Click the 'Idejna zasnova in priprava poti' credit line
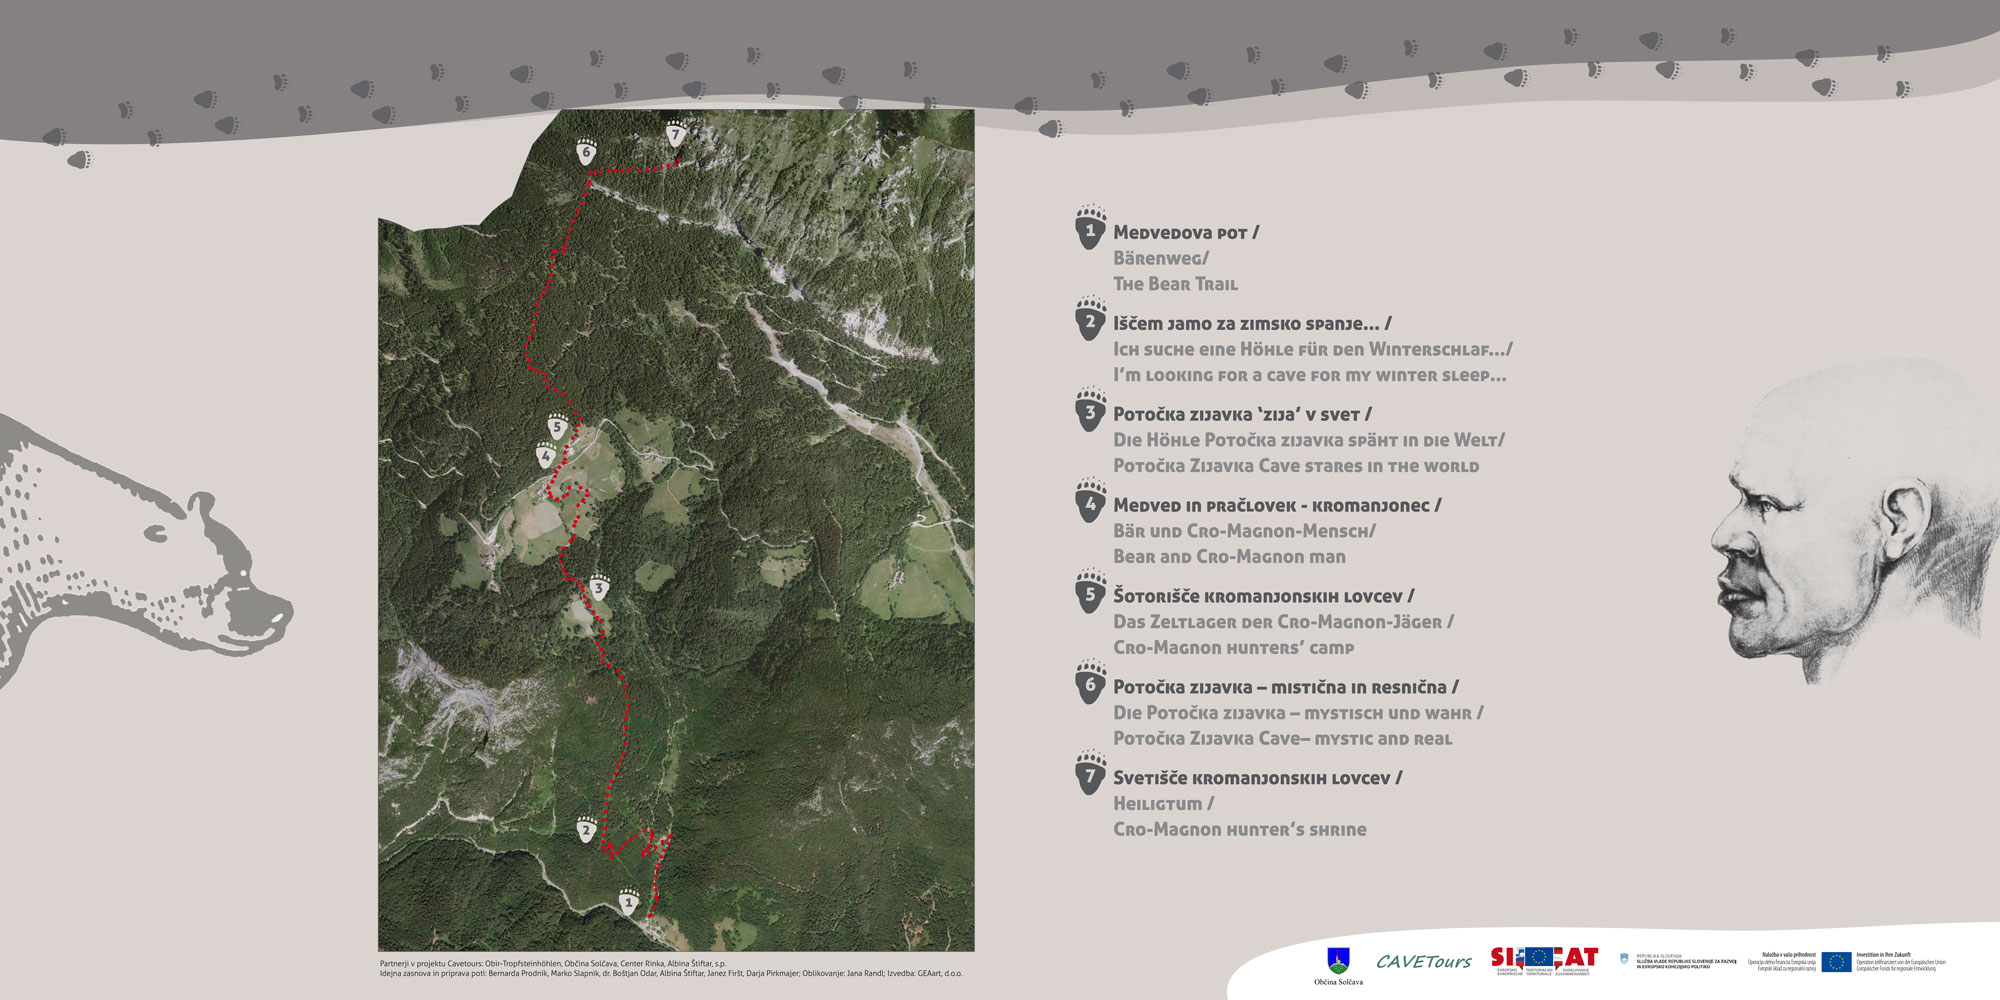Image resolution: width=2000 pixels, height=1000 pixels. pyautogui.click(x=671, y=973)
